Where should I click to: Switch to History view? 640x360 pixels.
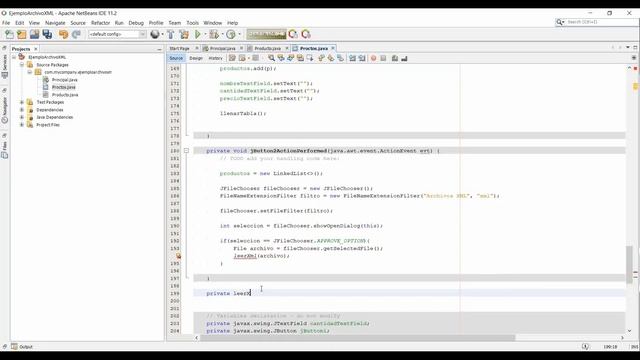[x=216, y=58]
